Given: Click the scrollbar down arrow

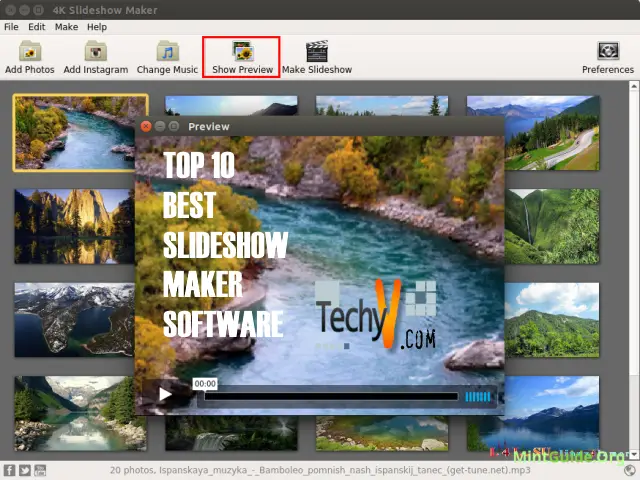Looking at the screenshot, I should pyautogui.click(x=634, y=454).
